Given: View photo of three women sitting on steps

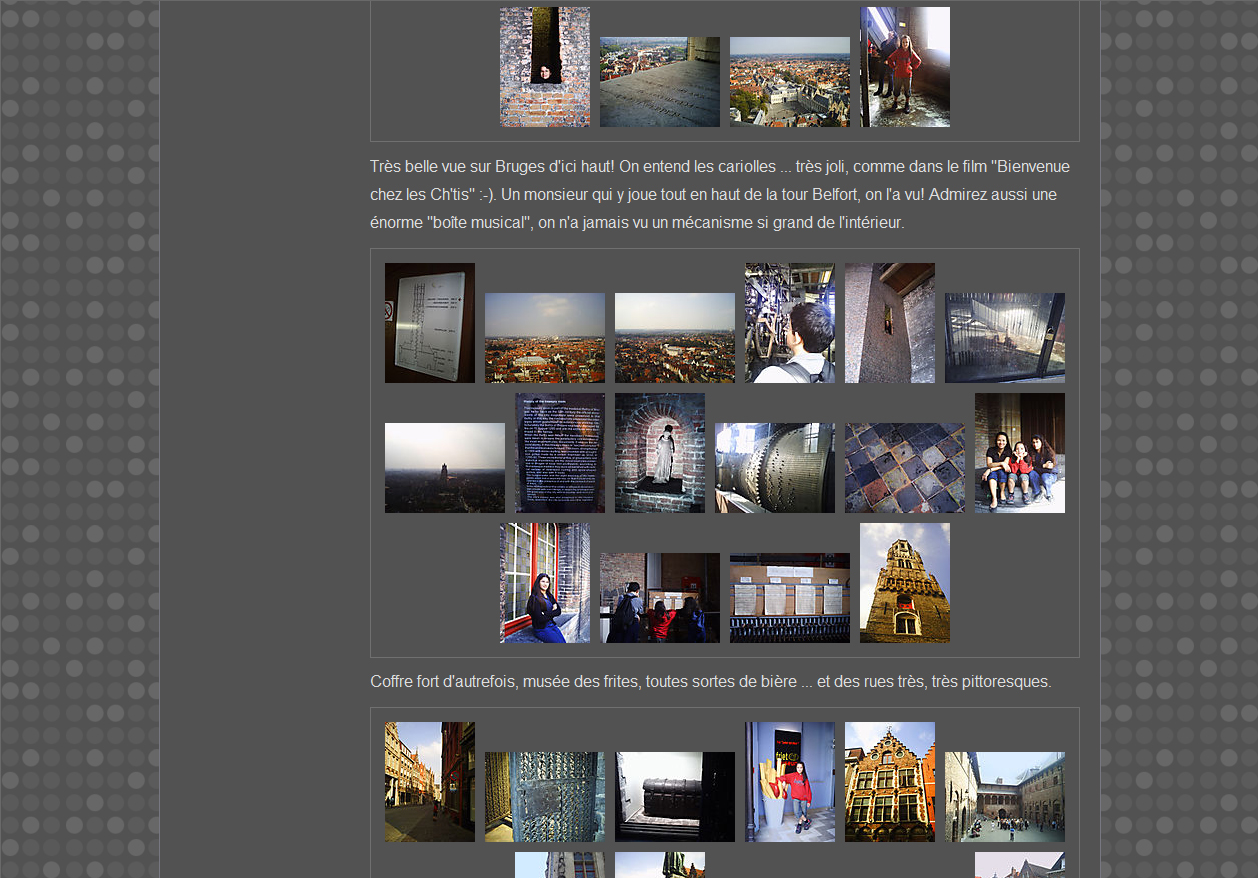Looking at the screenshot, I should pos(1019,453).
